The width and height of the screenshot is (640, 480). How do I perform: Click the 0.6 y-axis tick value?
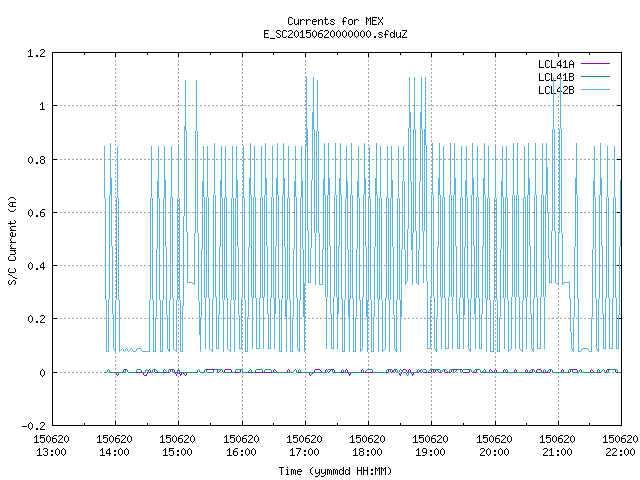pos(36,213)
